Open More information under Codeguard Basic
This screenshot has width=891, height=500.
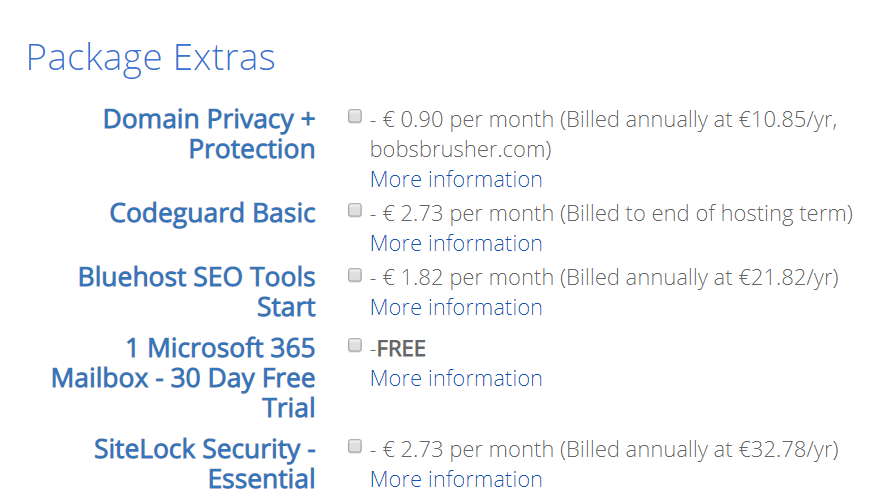456,244
